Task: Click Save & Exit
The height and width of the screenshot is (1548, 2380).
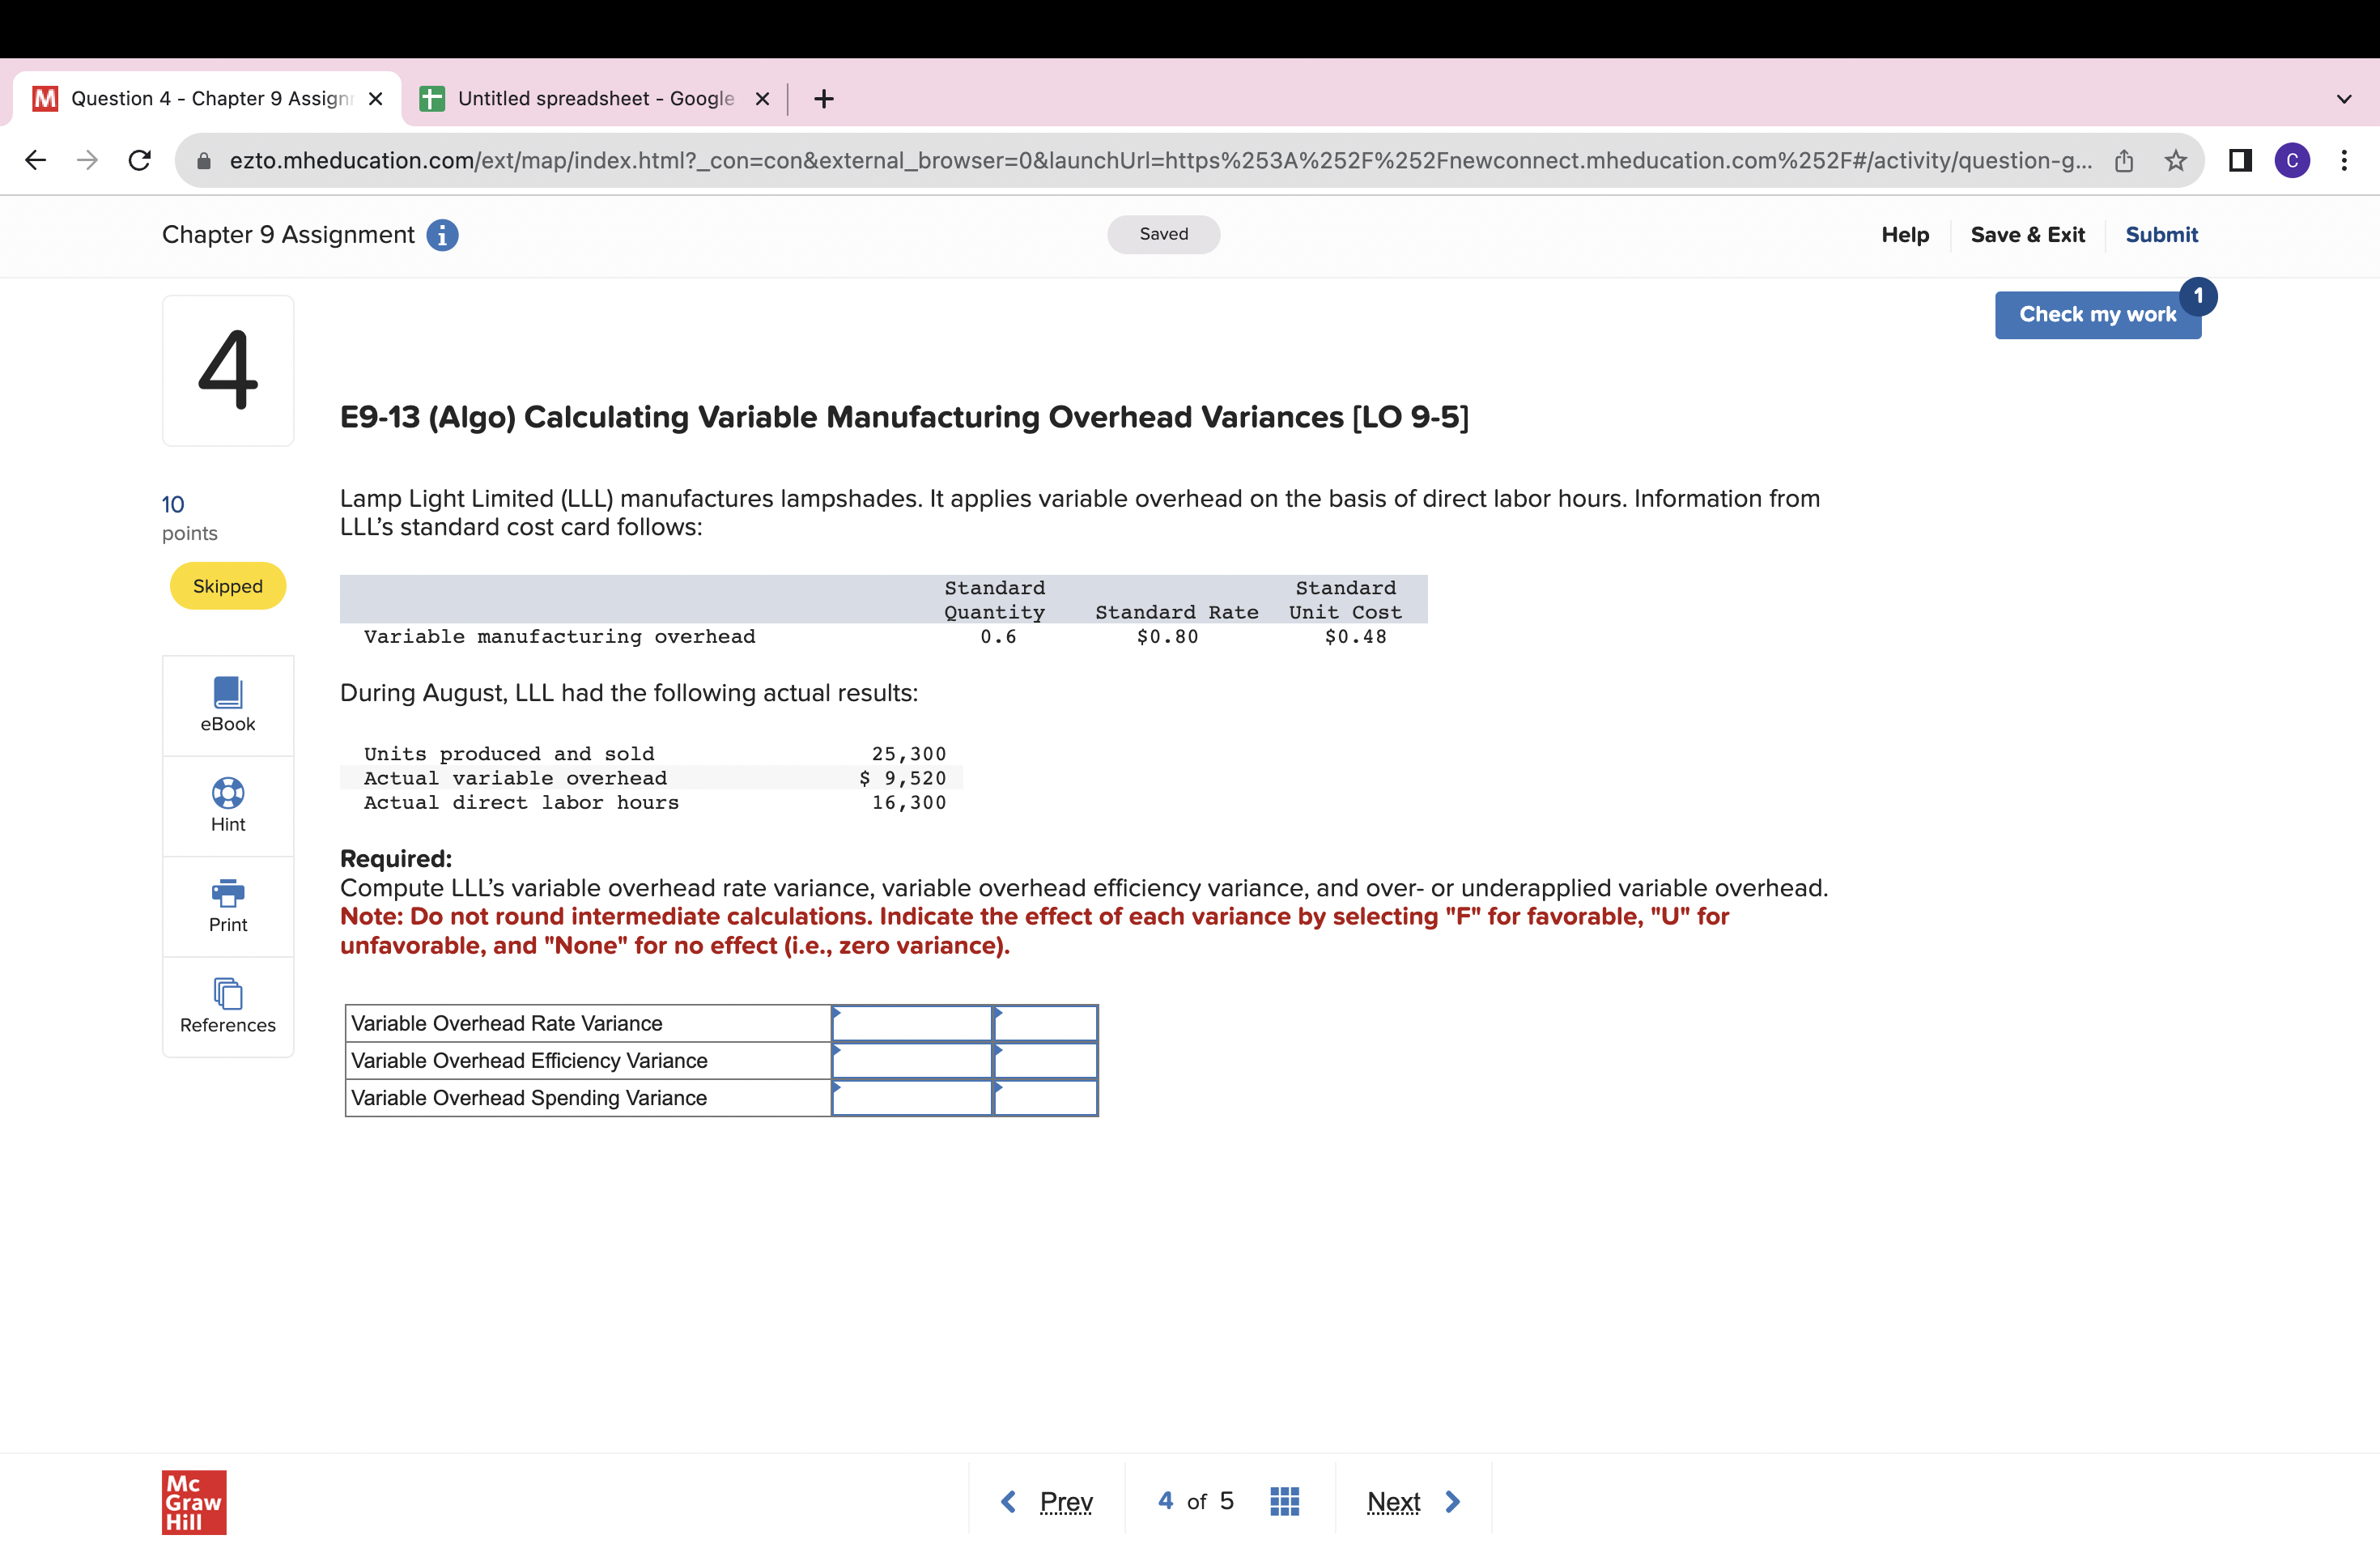Action: click(x=2027, y=235)
